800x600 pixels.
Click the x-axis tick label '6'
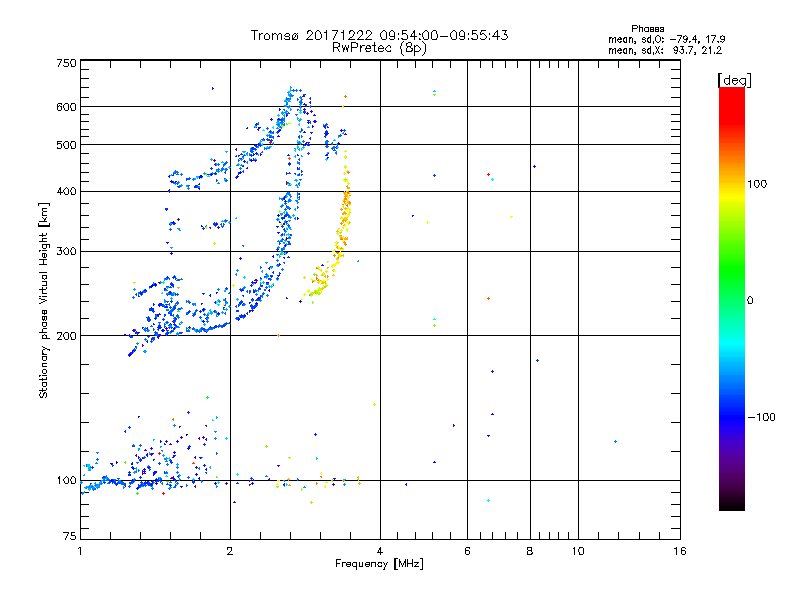467,551
